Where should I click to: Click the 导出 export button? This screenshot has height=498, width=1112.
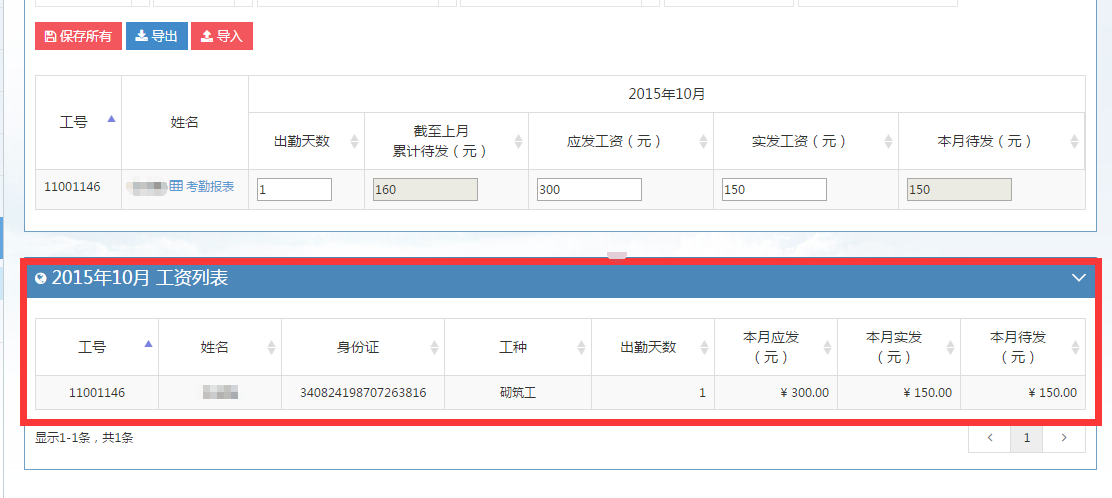tap(156, 36)
